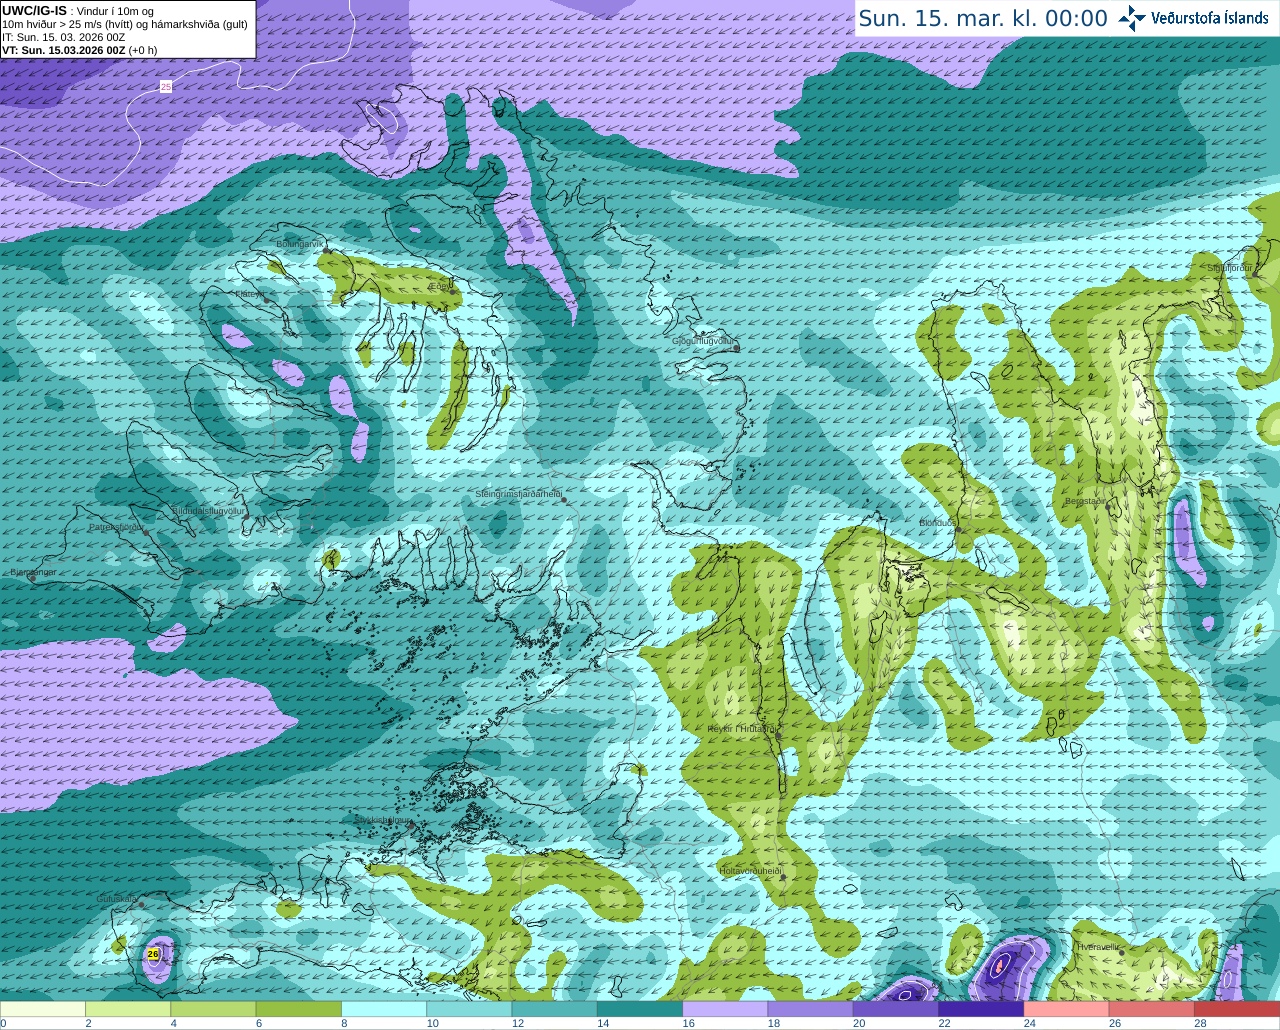Click the Flateyri station label
Screen dimensions: 1280x1030
(x=249, y=294)
